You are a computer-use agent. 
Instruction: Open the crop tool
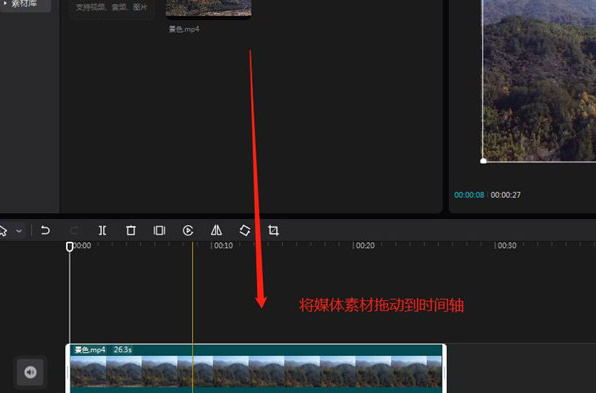[x=273, y=230]
